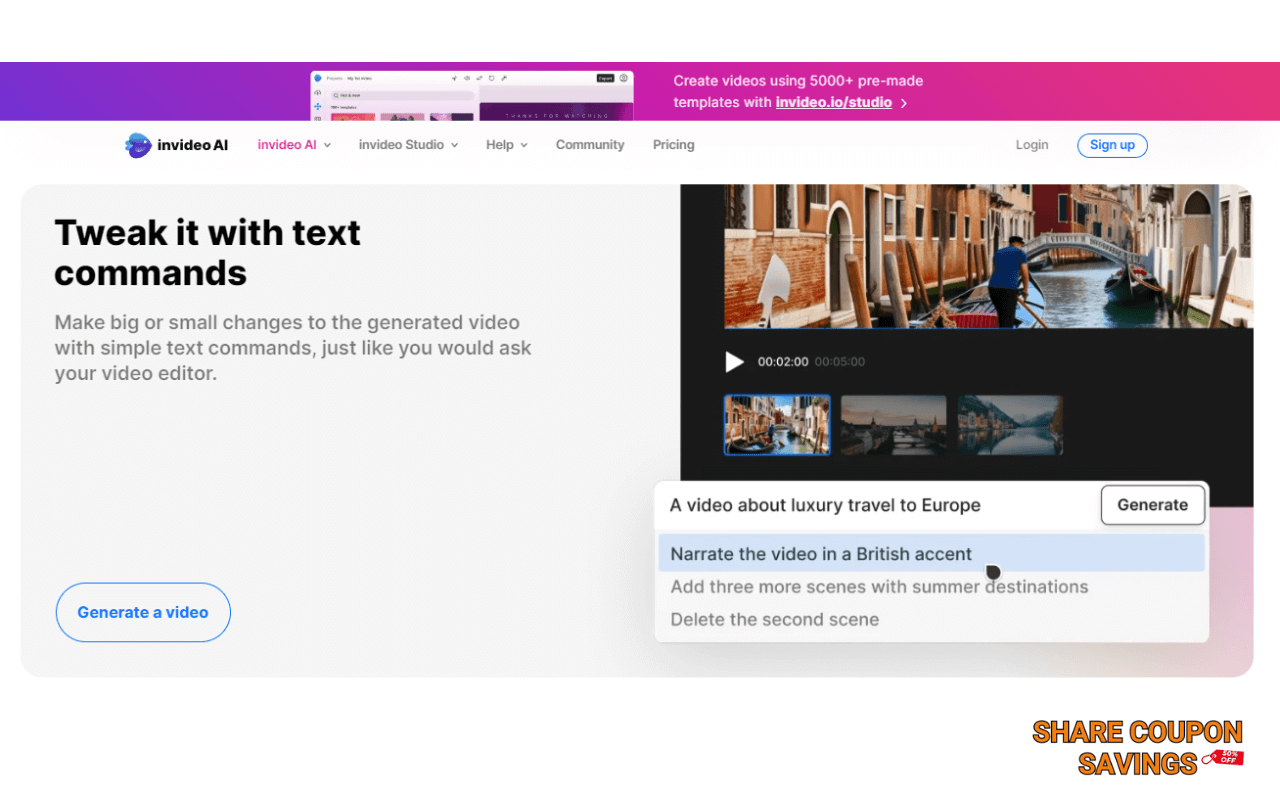Click the Studio editor preview image in banner
1280x800 pixels.
tap(472, 96)
